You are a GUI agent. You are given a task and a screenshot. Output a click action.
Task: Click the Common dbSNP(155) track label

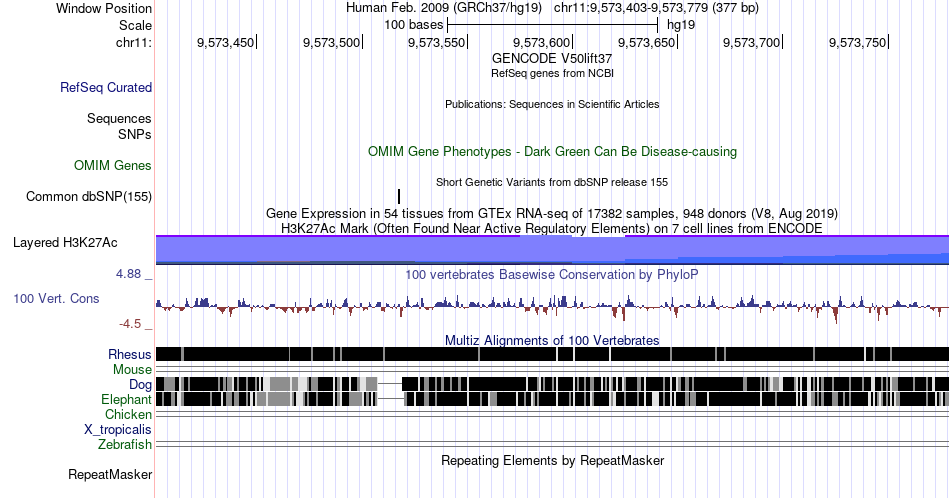pos(89,196)
